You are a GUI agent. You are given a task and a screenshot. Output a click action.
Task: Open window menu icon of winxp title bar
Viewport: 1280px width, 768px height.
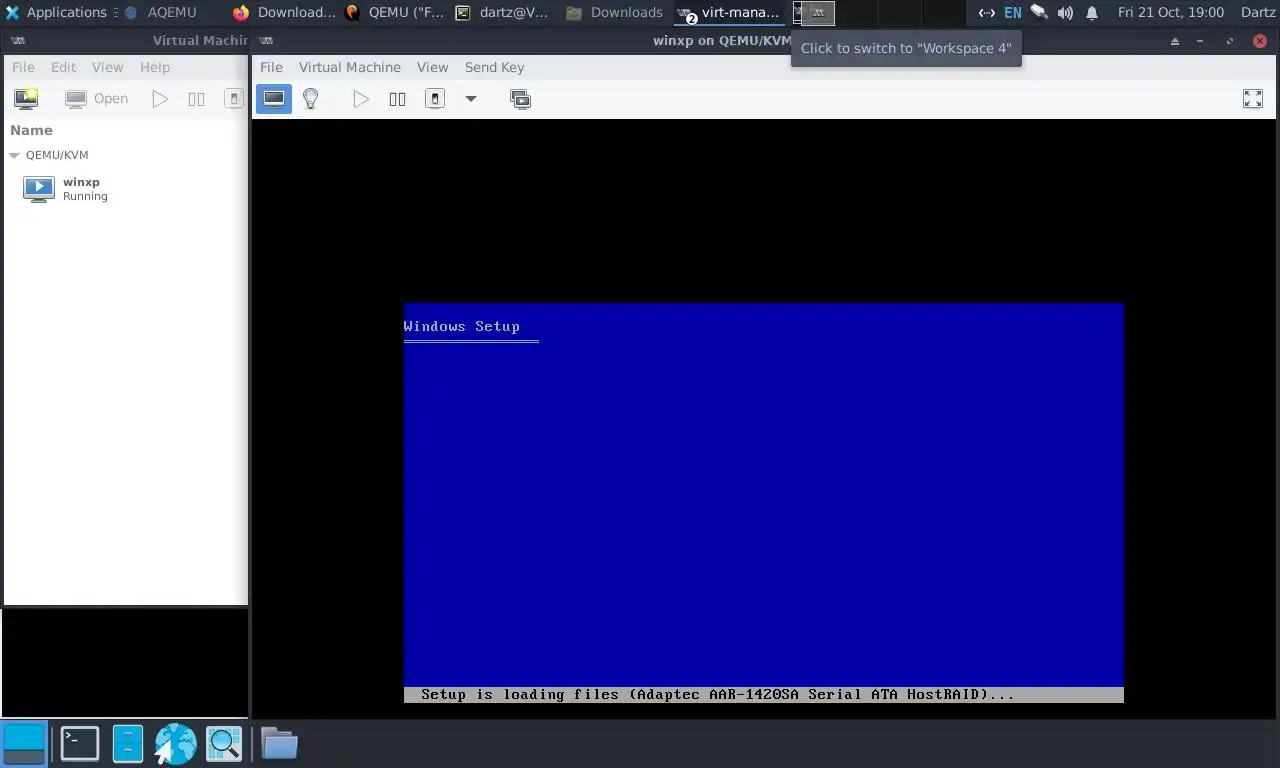[266, 41]
